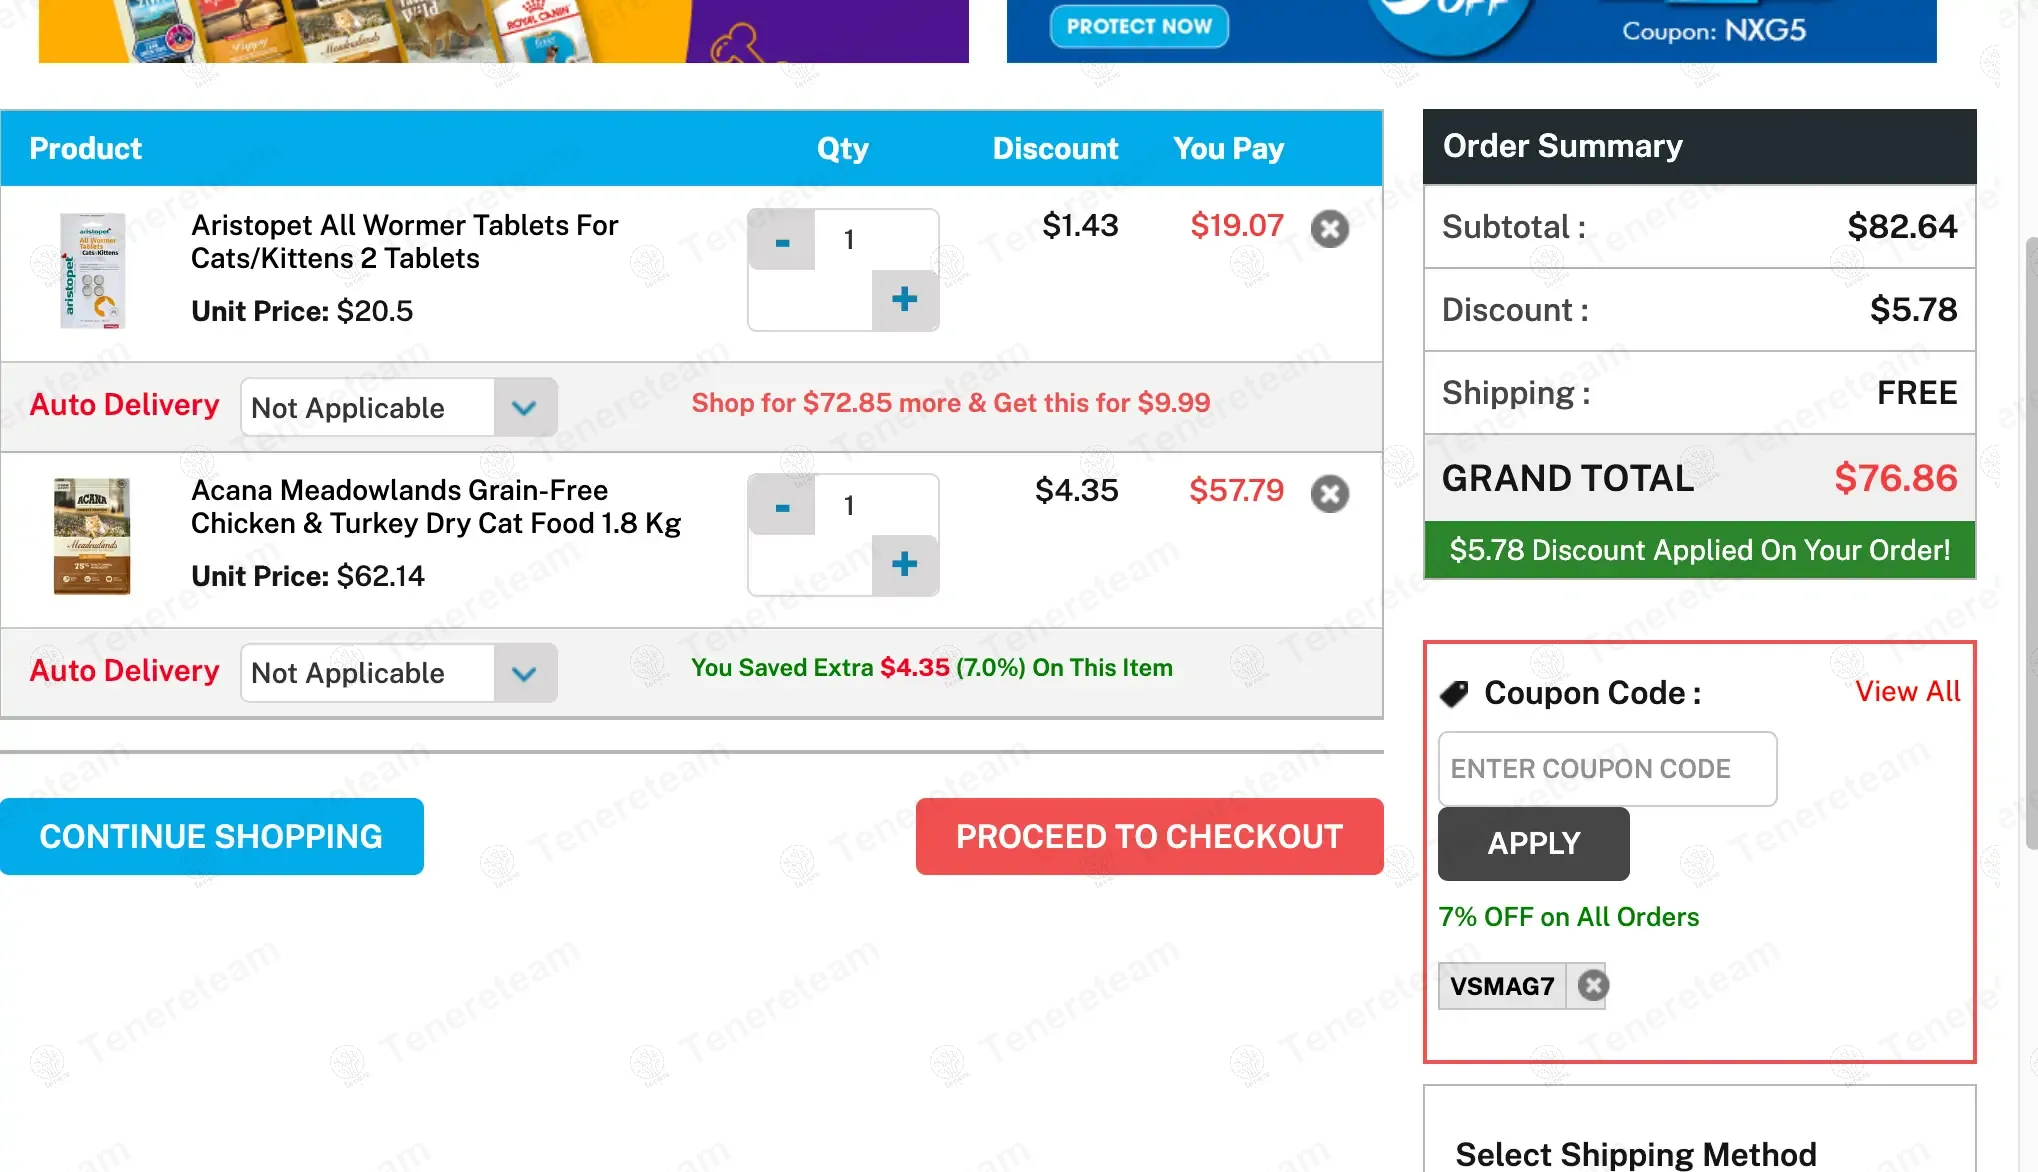Open Aristopet All Wormer Tablets product link
This screenshot has height=1172, width=2038.
coord(404,241)
